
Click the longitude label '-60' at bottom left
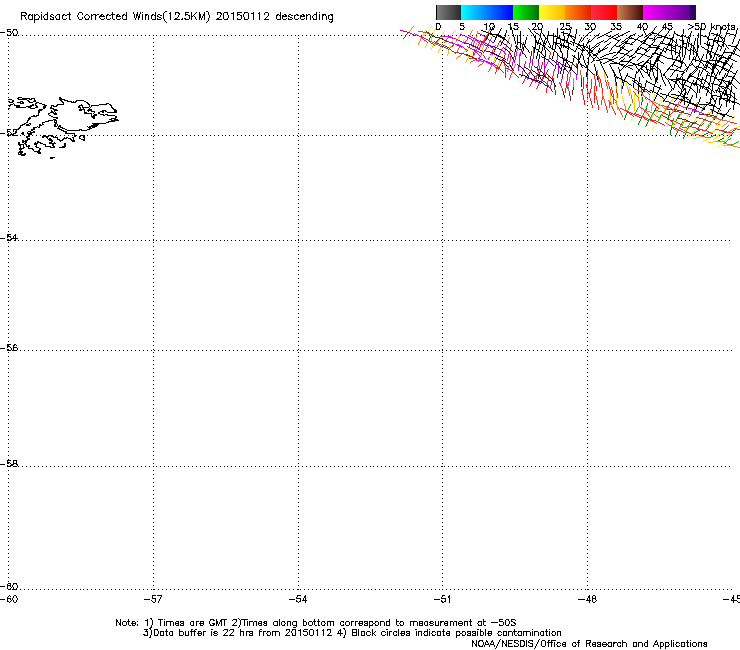pyautogui.click(x=9, y=599)
